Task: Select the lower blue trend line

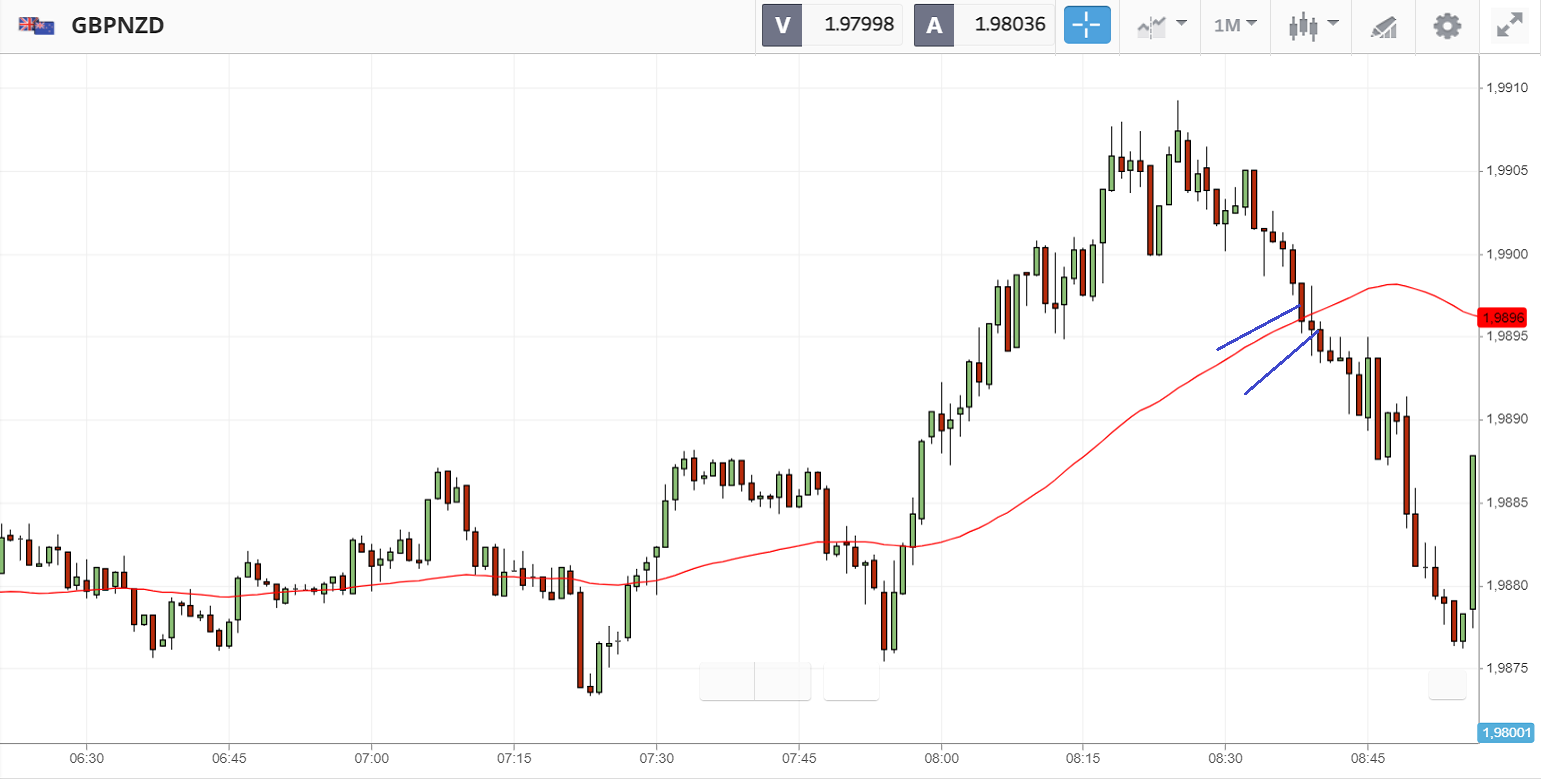Action: coord(1280,363)
